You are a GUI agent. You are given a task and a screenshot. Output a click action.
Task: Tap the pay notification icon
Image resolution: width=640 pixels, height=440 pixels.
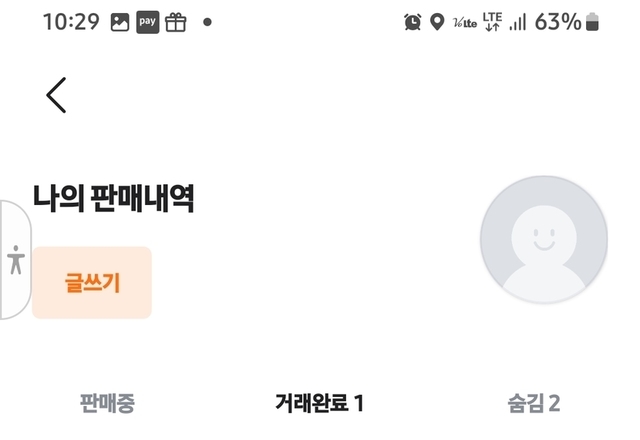coord(148,22)
